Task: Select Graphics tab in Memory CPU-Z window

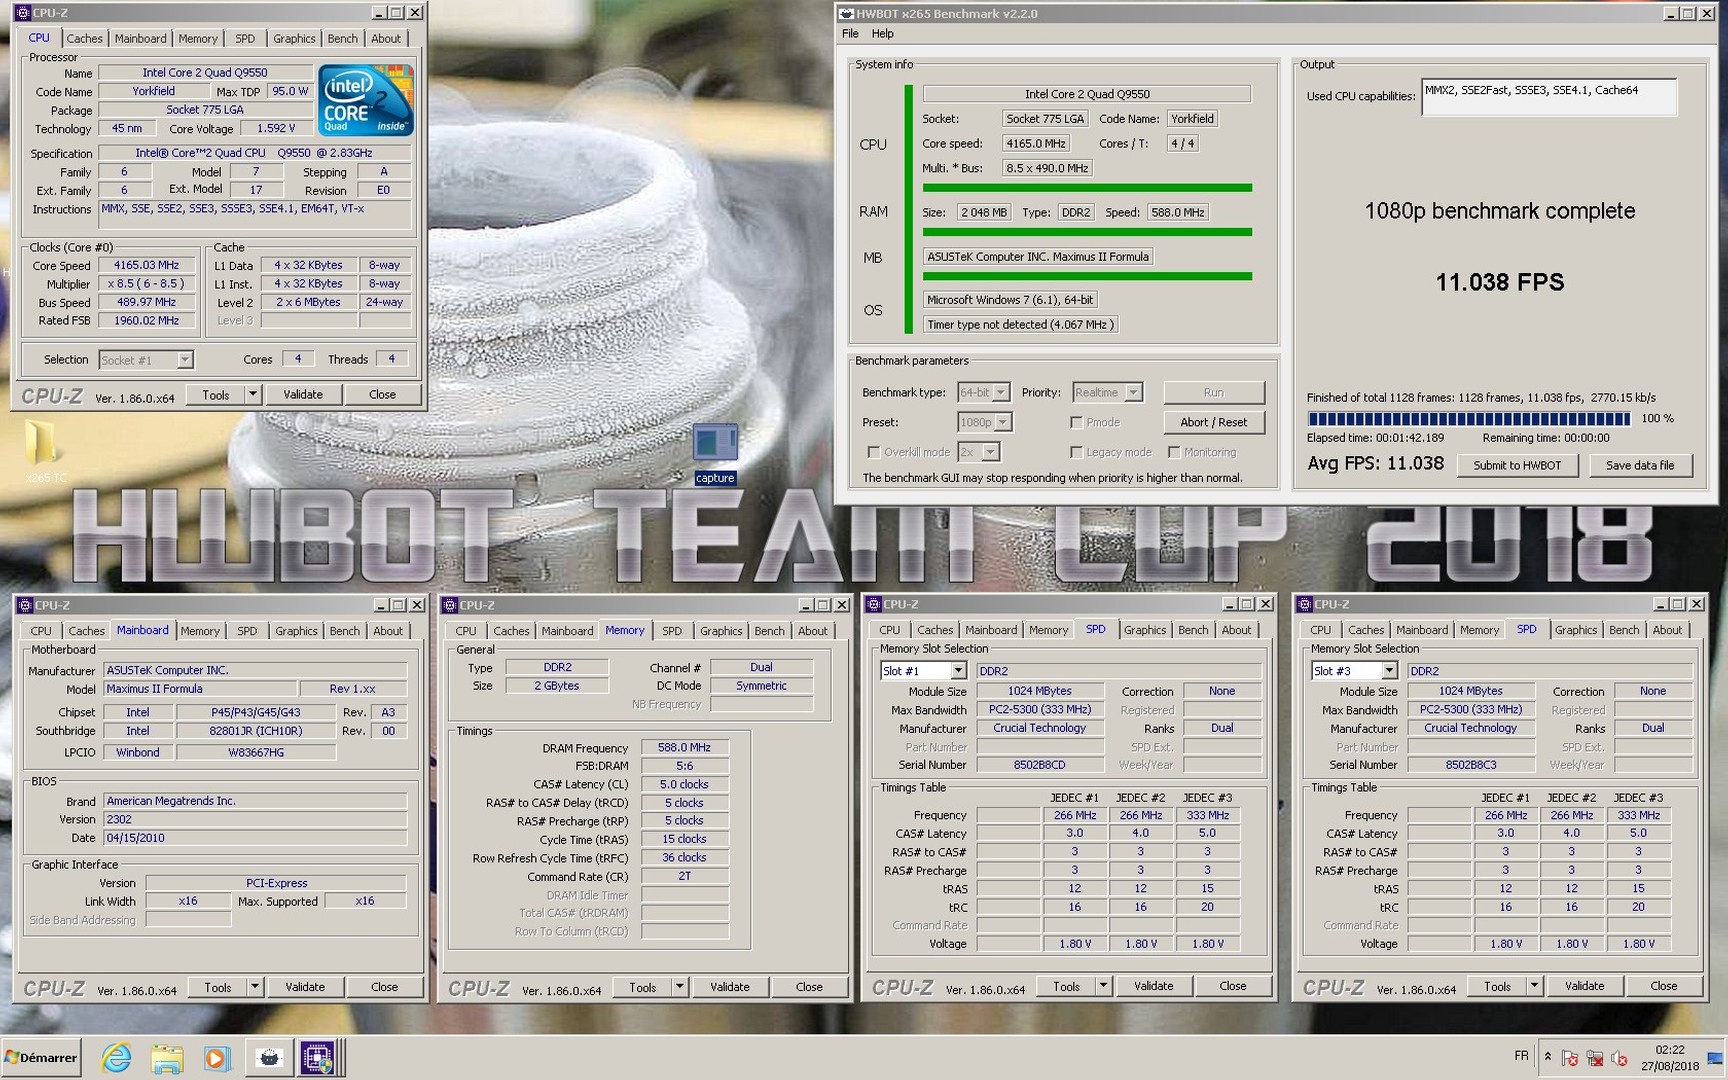Action: pyautogui.click(x=721, y=631)
